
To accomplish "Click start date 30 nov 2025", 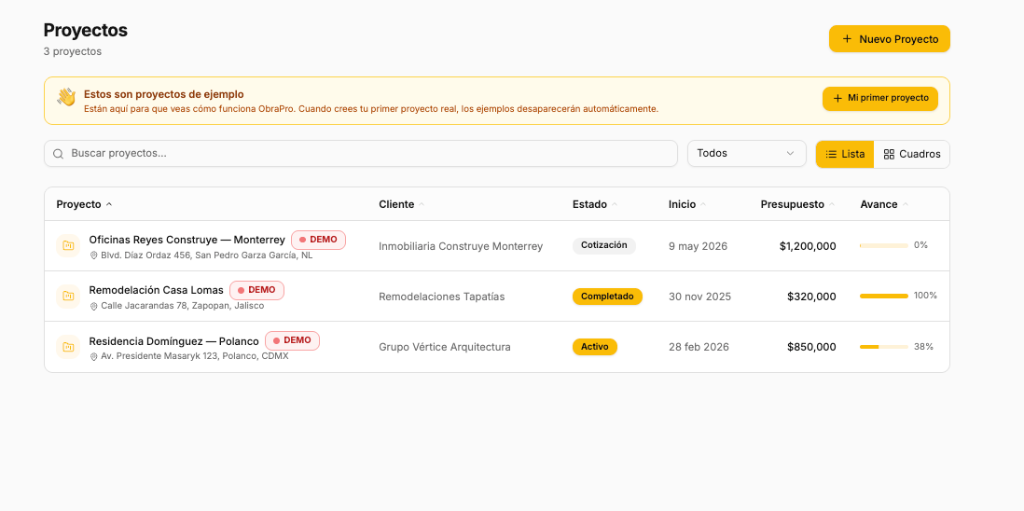I will tap(700, 297).
